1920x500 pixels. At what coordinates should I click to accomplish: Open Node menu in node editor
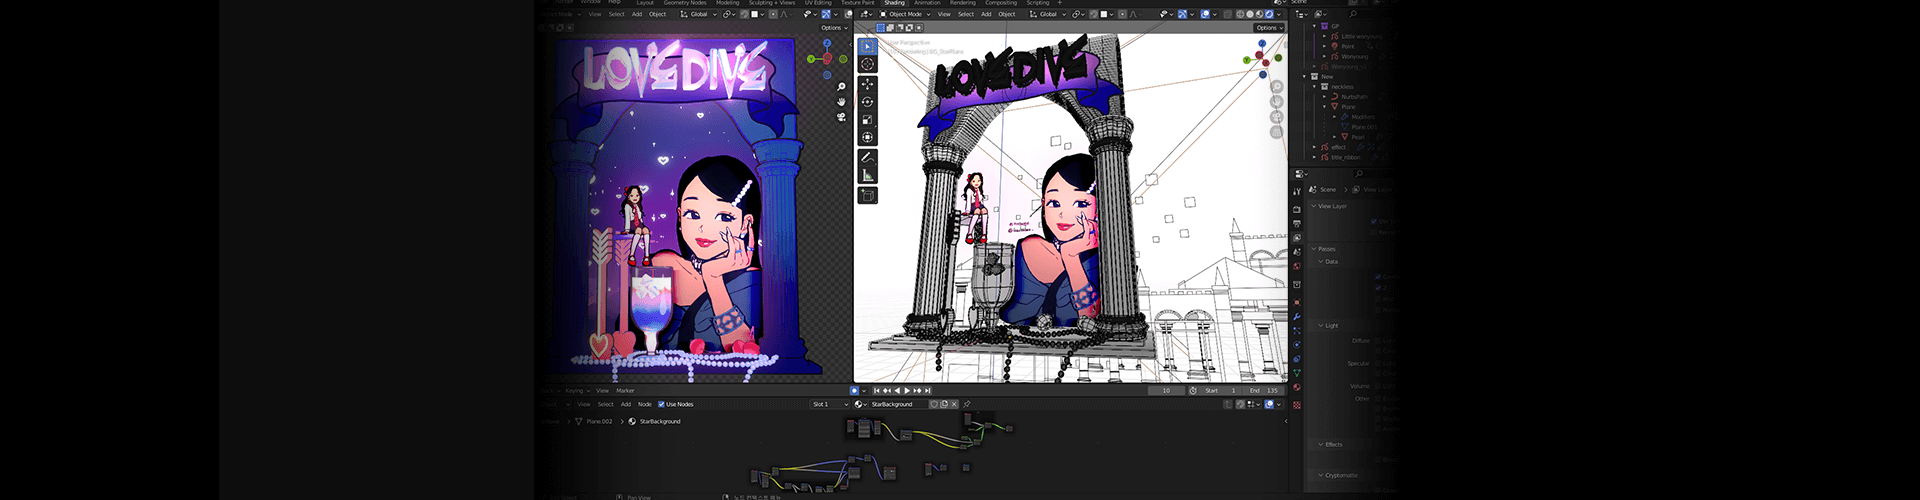[x=645, y=404]
